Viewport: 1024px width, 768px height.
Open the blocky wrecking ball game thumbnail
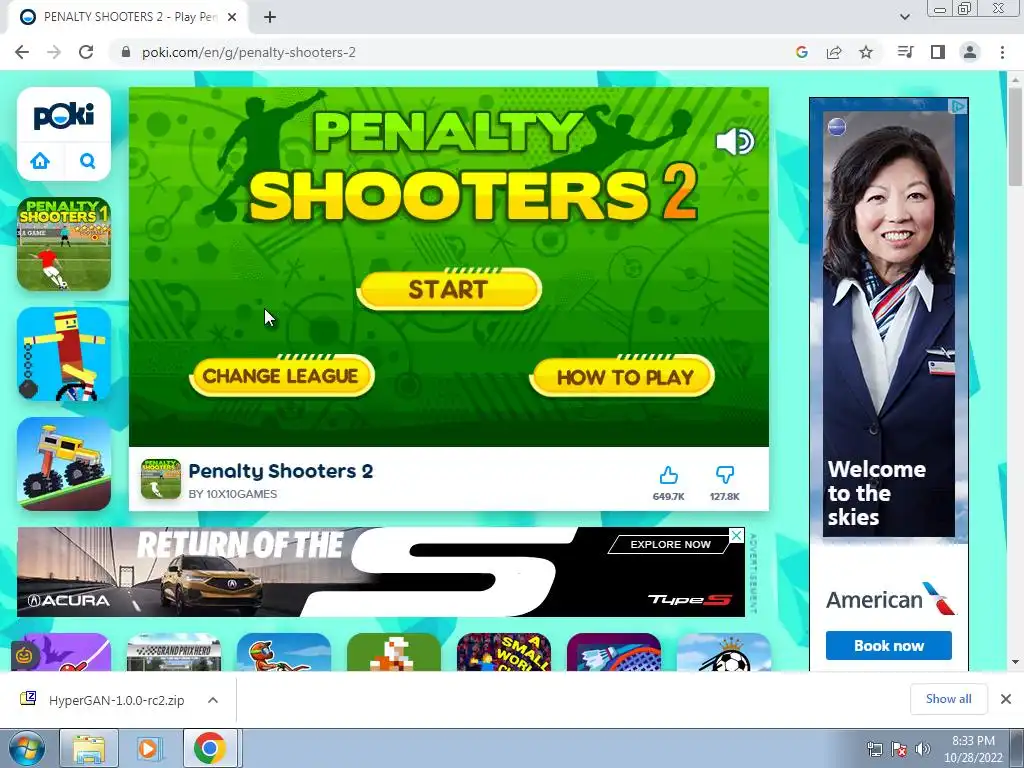coord(63,353)
